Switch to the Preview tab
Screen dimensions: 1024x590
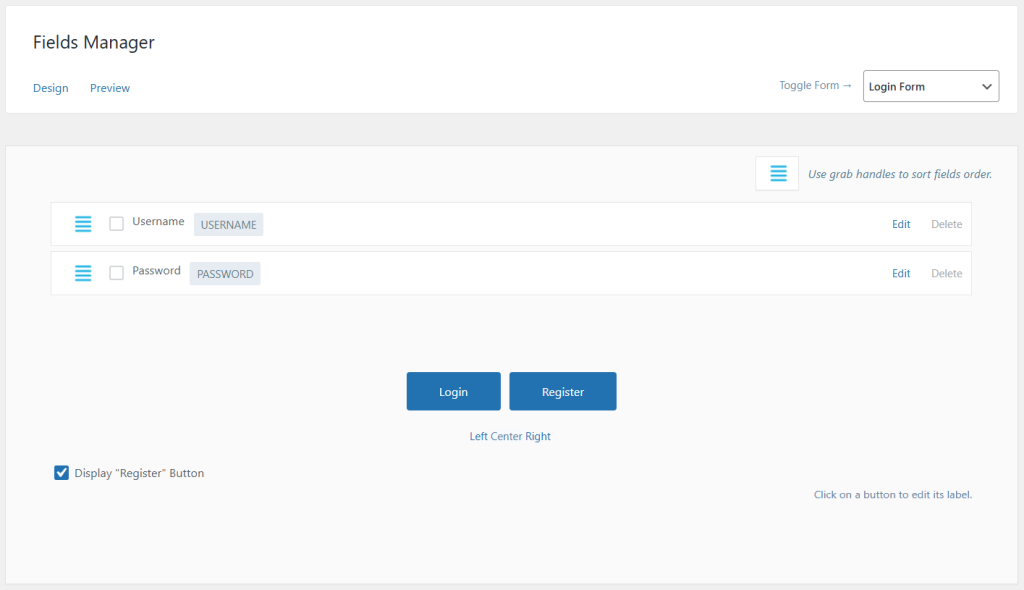click(110, 88)
